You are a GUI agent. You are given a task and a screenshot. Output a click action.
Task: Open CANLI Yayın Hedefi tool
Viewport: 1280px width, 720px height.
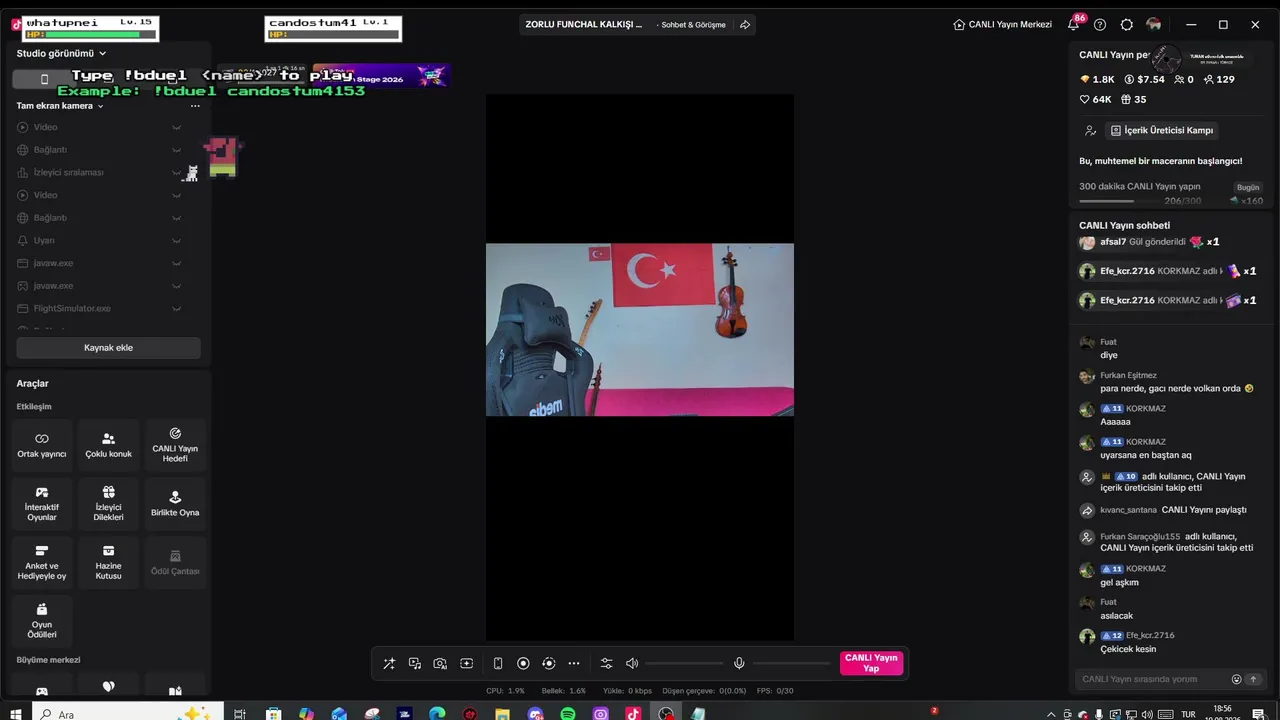(x=175, y=445)
